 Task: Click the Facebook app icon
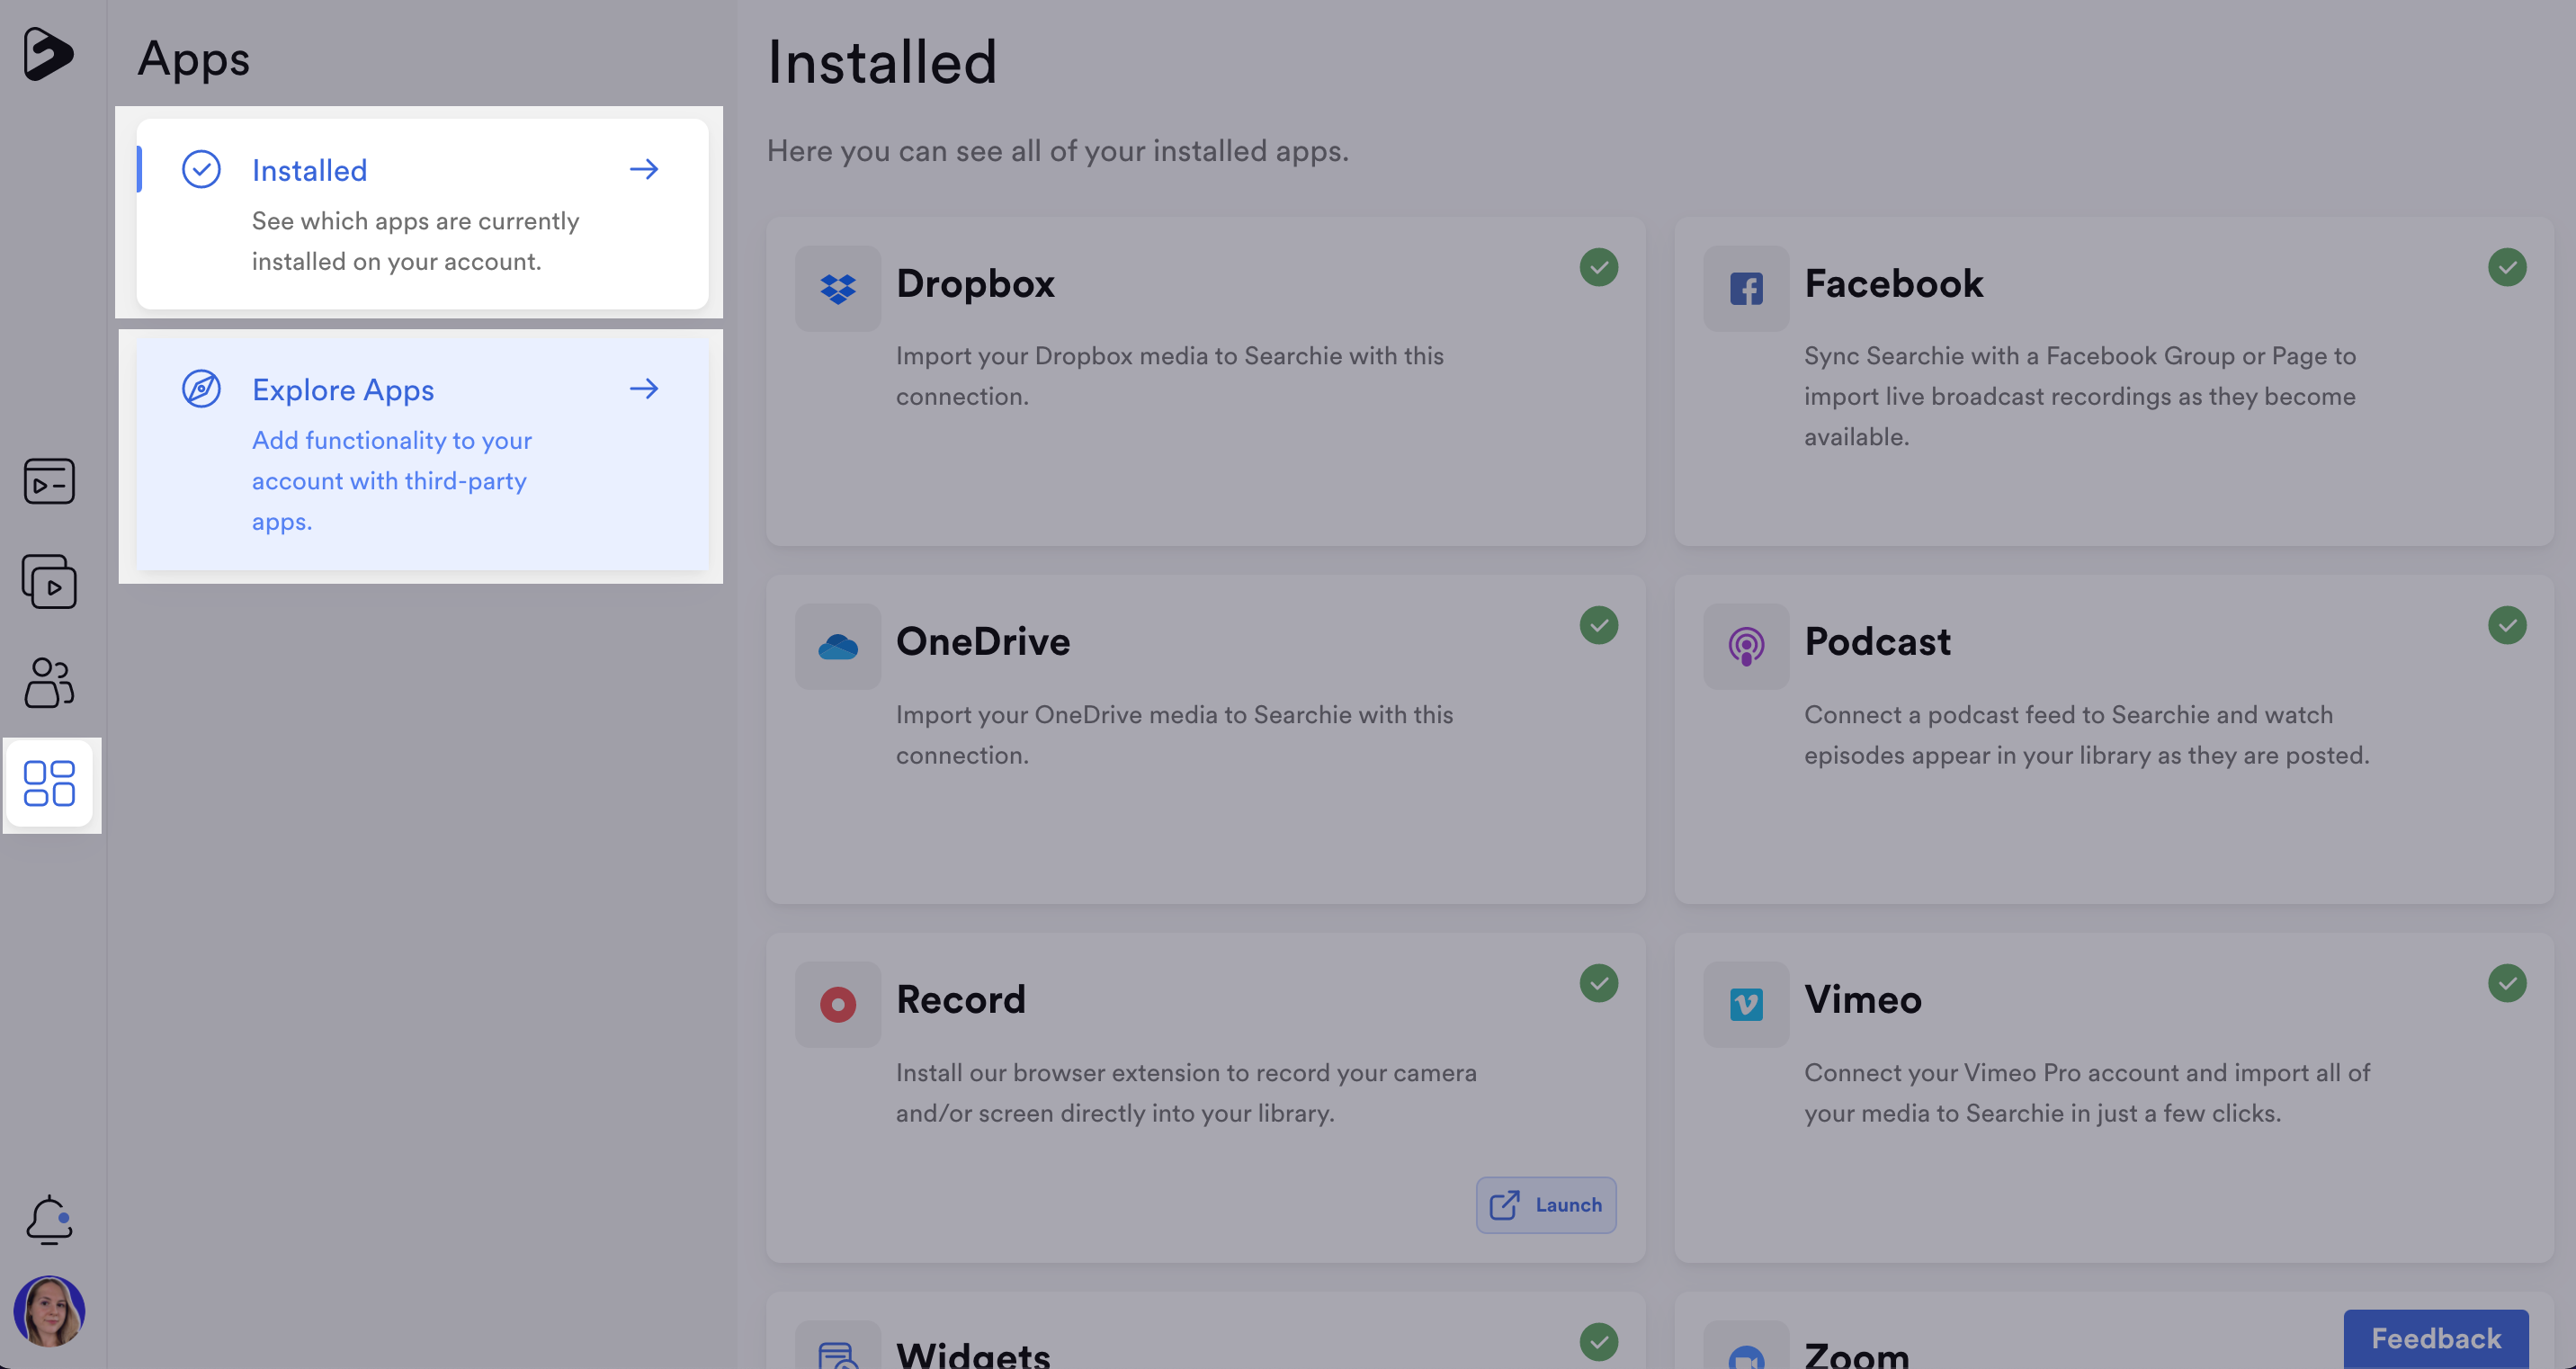[x=1746, y=289]
